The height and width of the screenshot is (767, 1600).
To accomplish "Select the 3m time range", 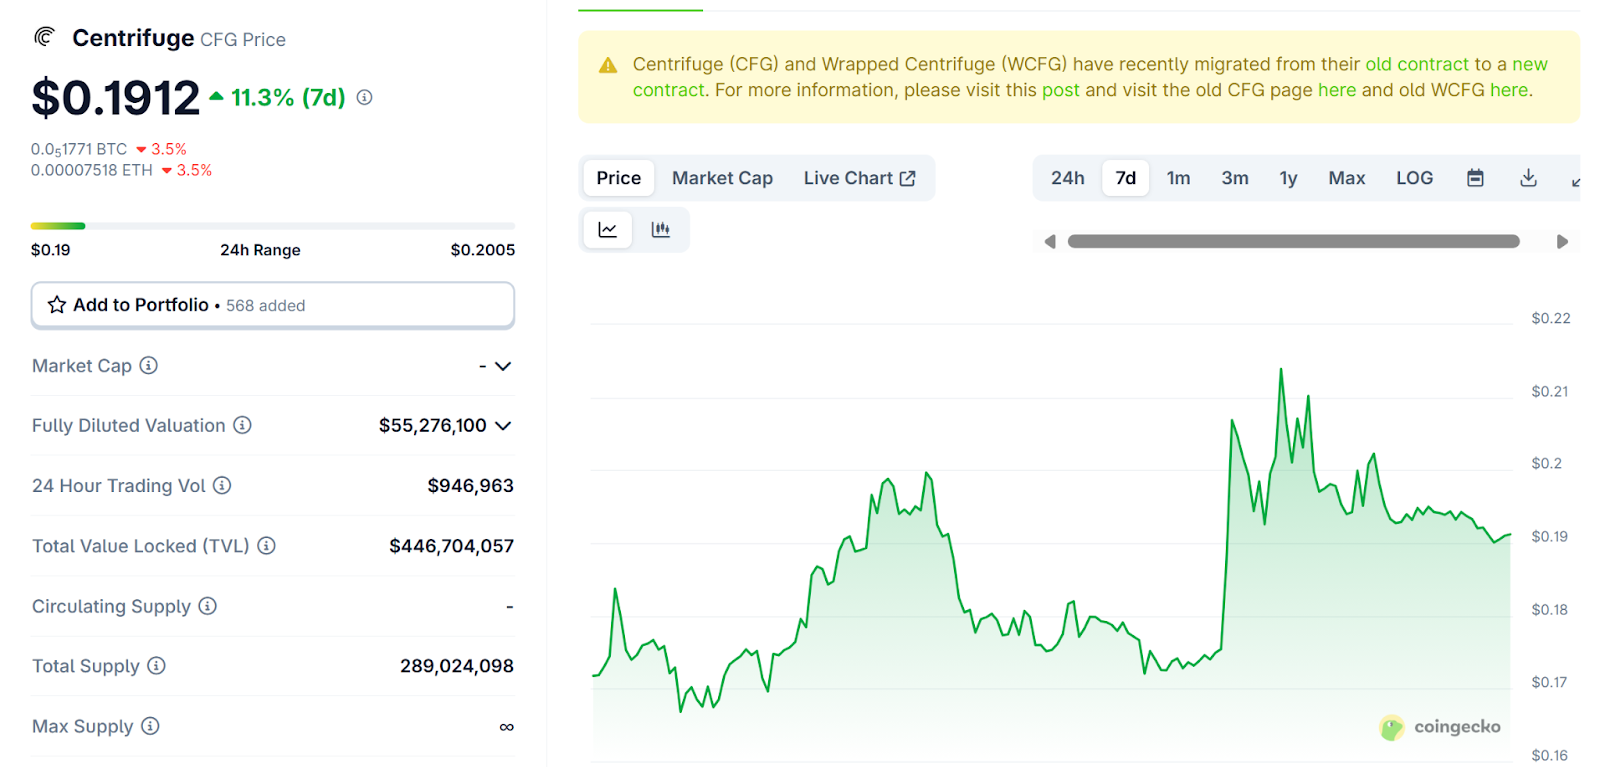I will [1235, 178].
